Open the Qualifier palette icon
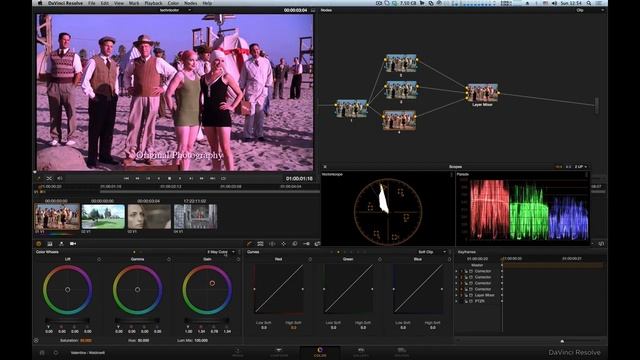Image resolution: width=640 pixels, height=360 pixels. point(260,244)
